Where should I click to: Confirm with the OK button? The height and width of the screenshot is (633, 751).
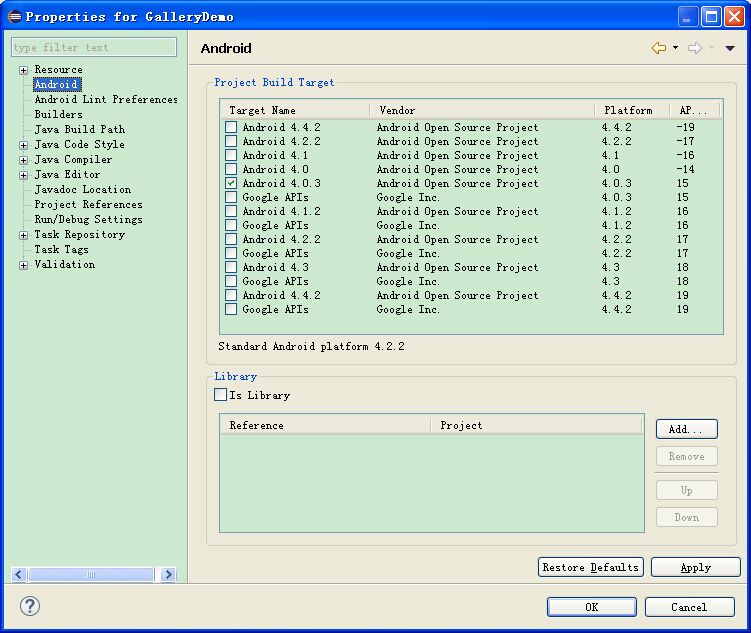pos(592,607)
